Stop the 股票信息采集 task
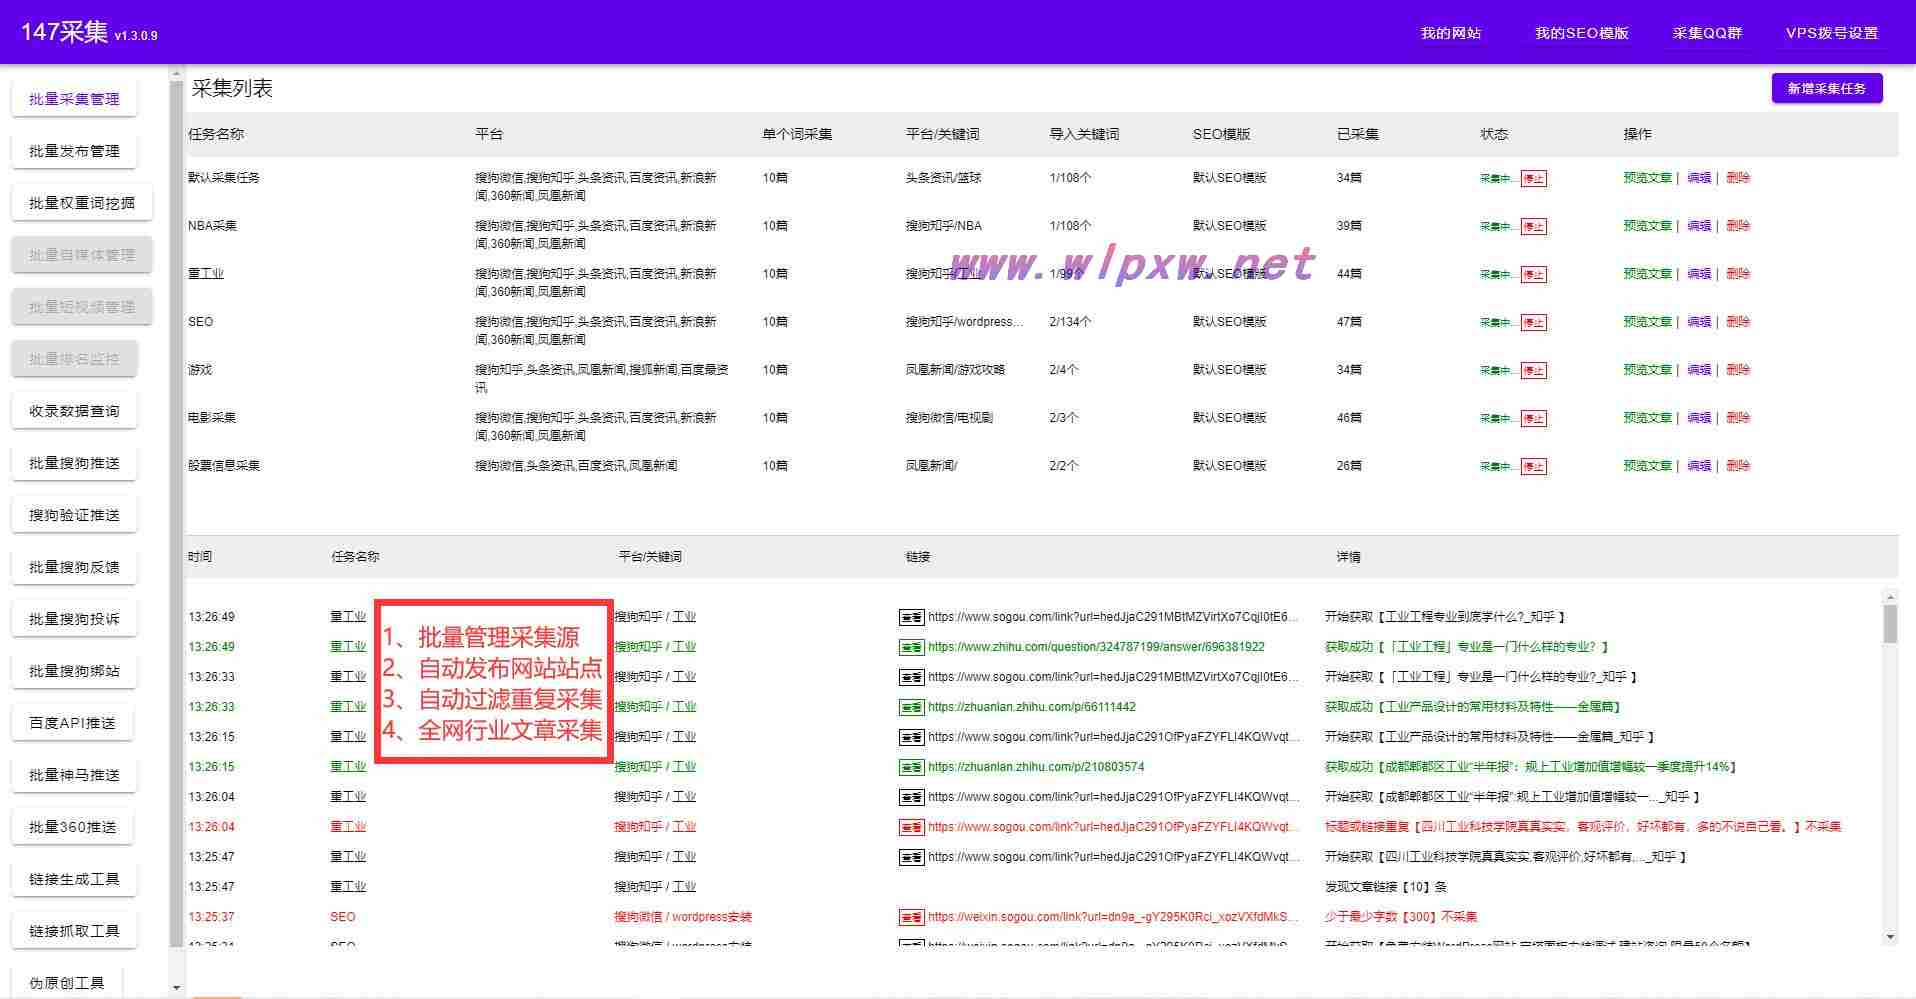 tap(1533, 467)
